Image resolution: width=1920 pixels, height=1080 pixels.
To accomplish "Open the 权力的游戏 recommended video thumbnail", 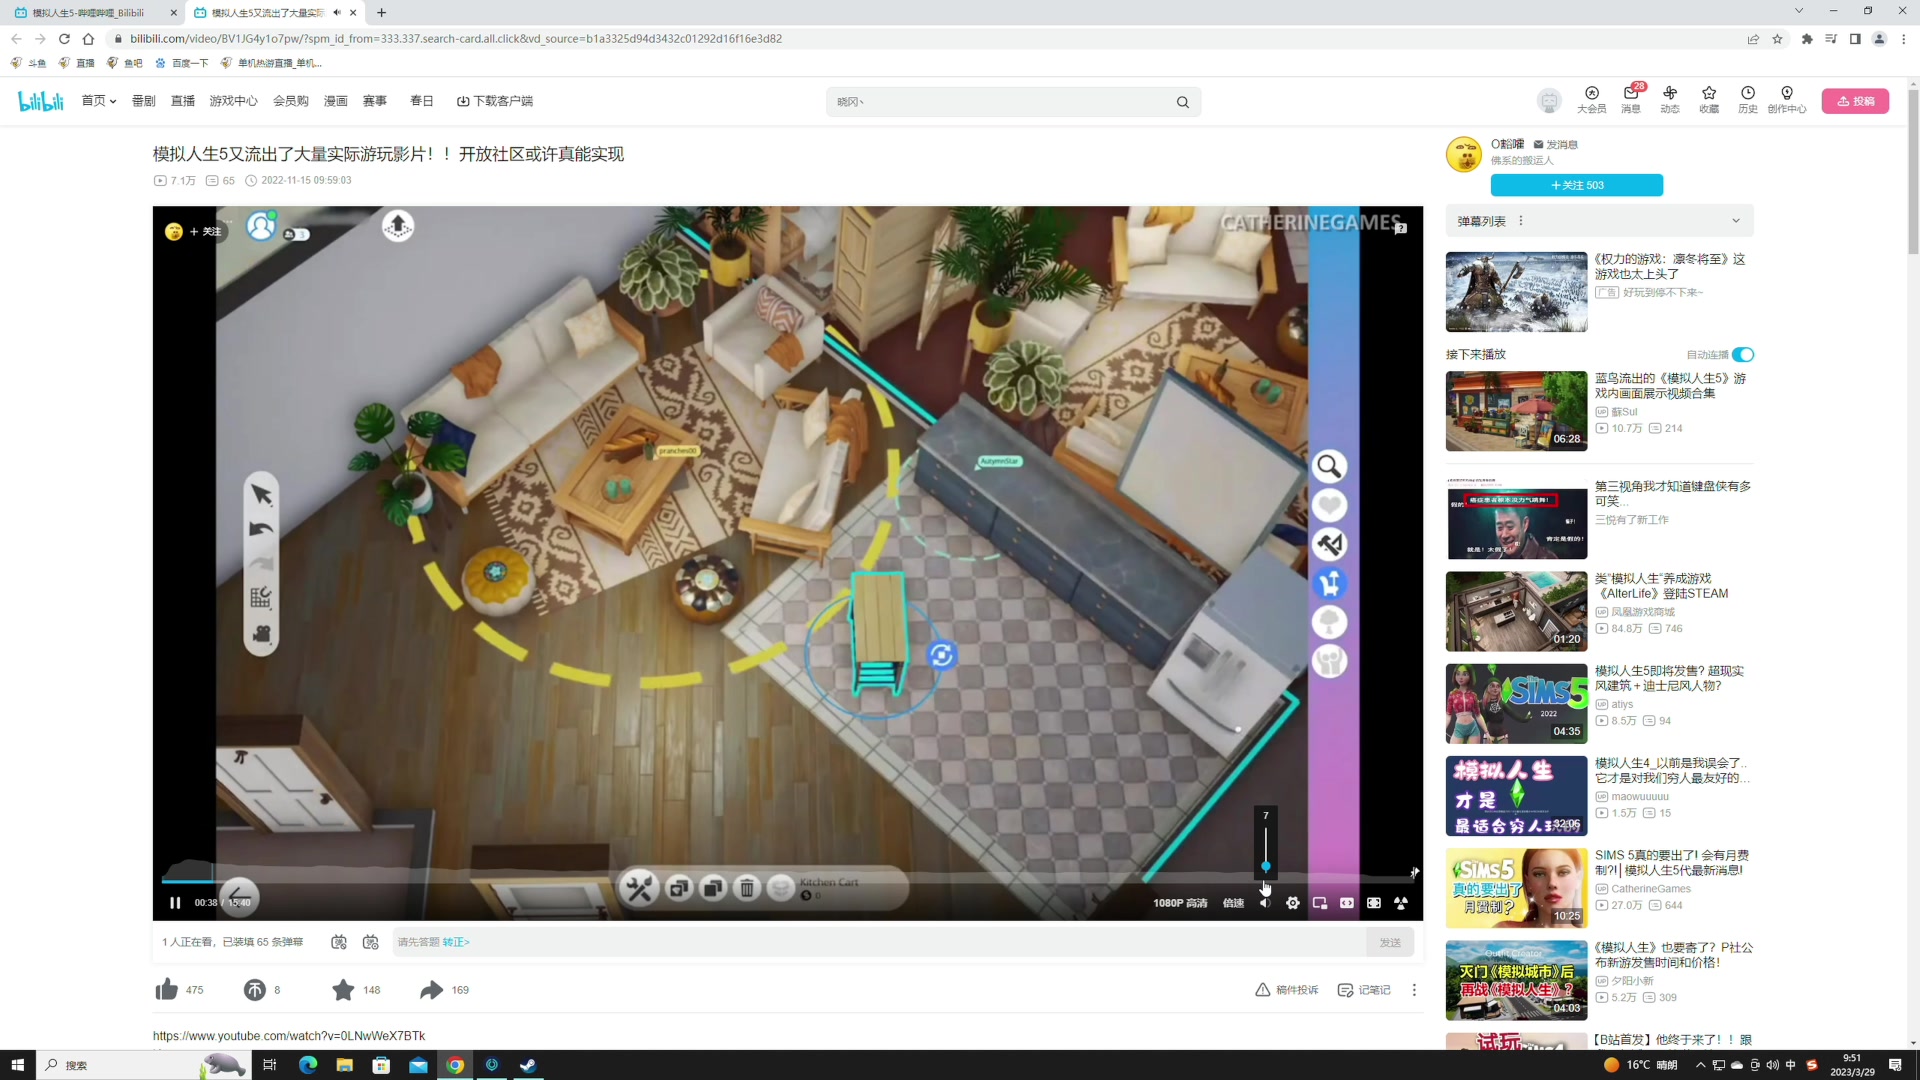I will point(1516,292).
